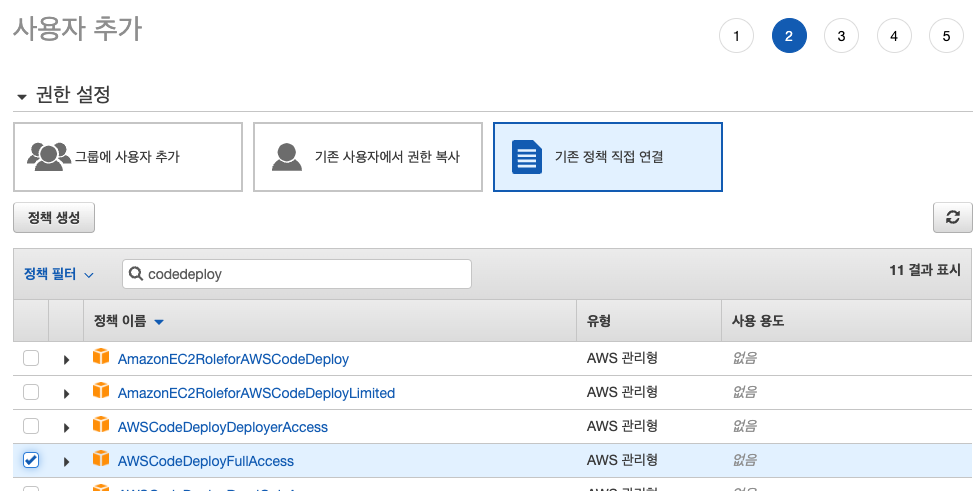The height and width of the screenshot is (491, 980).
Task: Click the orange box icon for AmazonEC2RoleforAWSCodeDeploy
Action: tap(101, 357)
